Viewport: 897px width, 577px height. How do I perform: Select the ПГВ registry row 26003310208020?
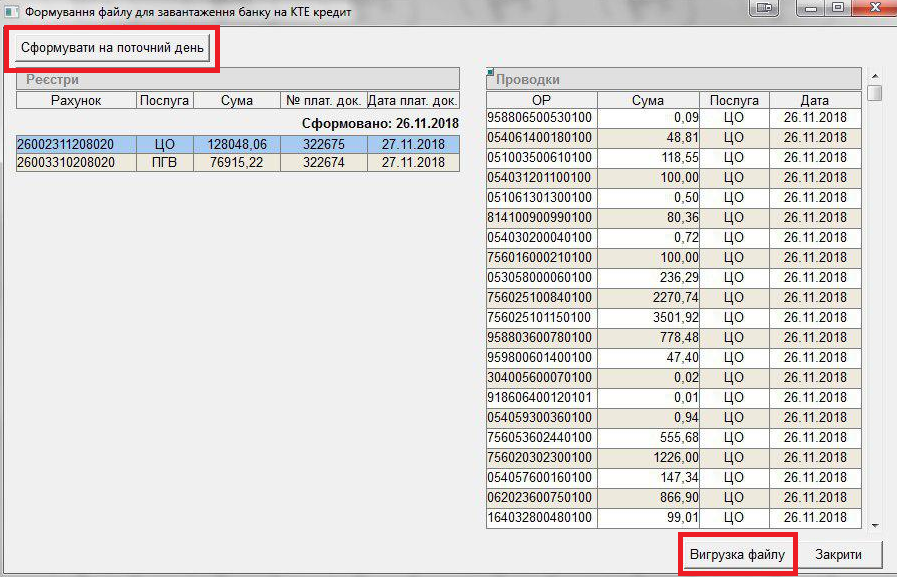(76, 162)
